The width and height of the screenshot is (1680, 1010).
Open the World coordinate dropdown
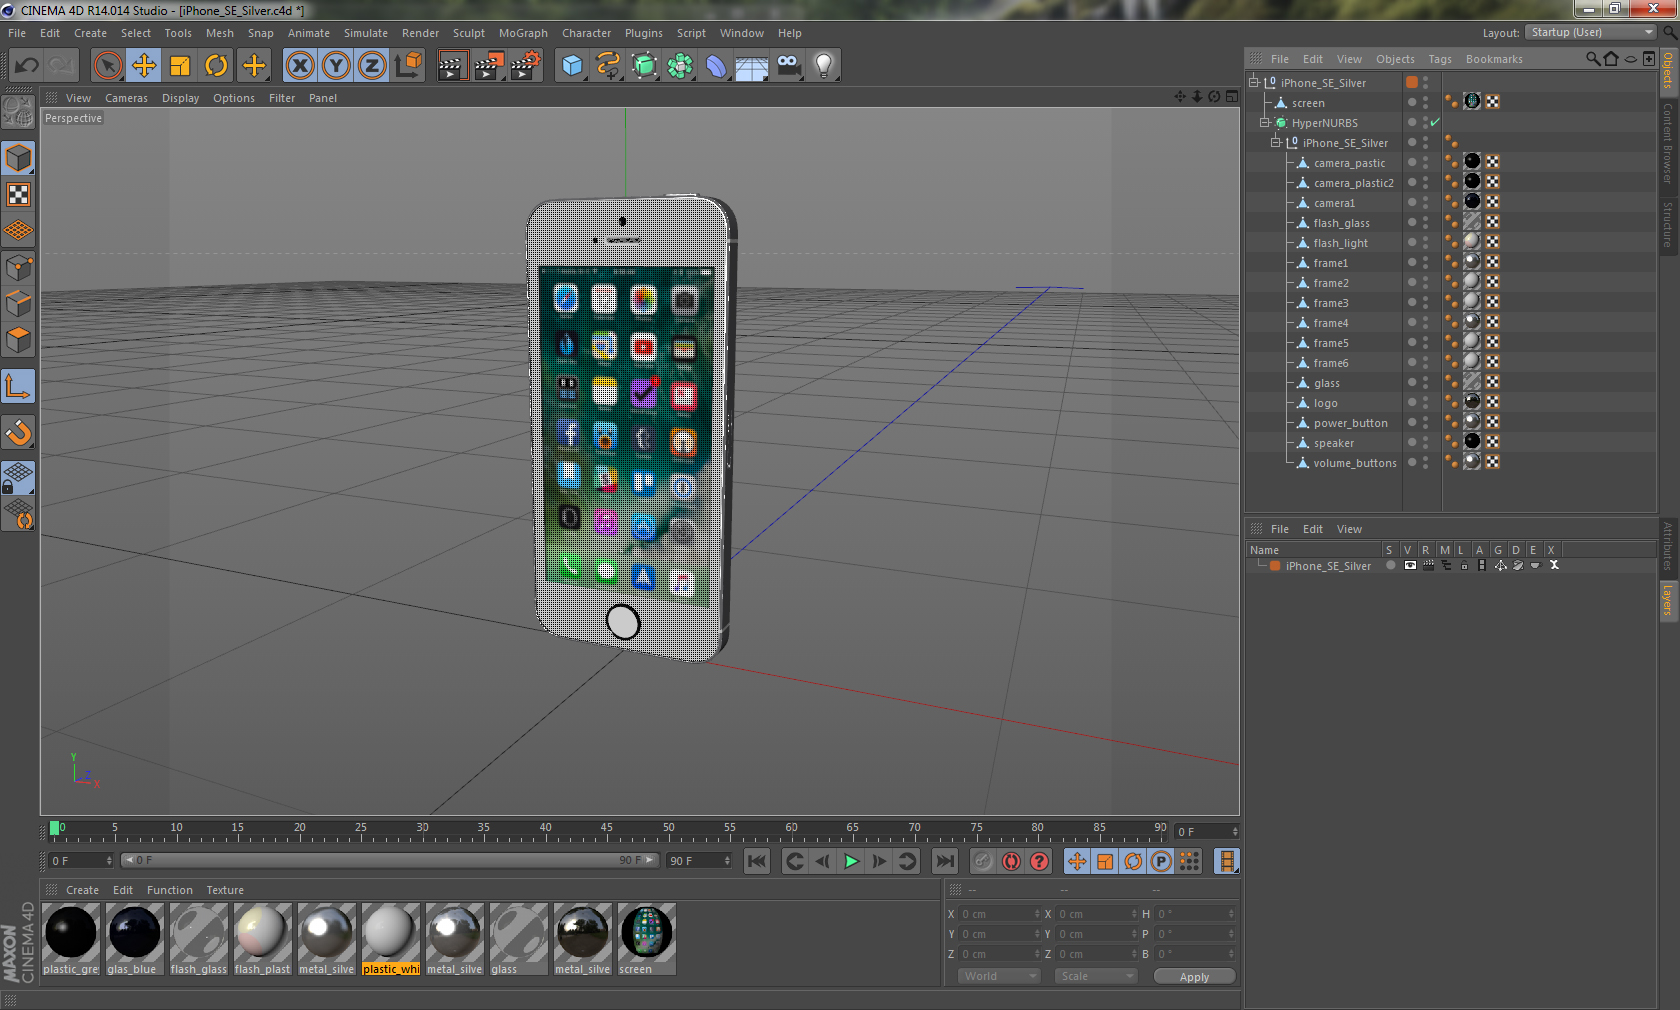click(999, 976)
